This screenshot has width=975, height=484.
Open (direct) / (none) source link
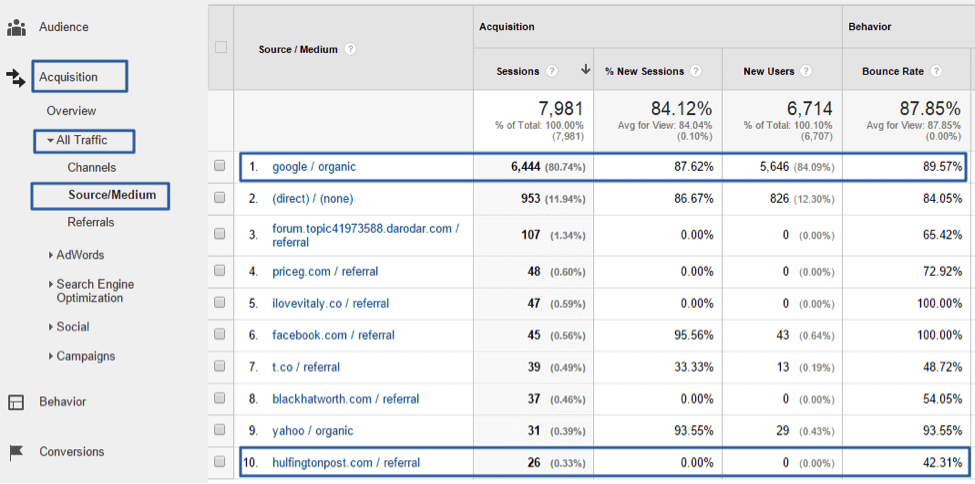pos(313,198)
